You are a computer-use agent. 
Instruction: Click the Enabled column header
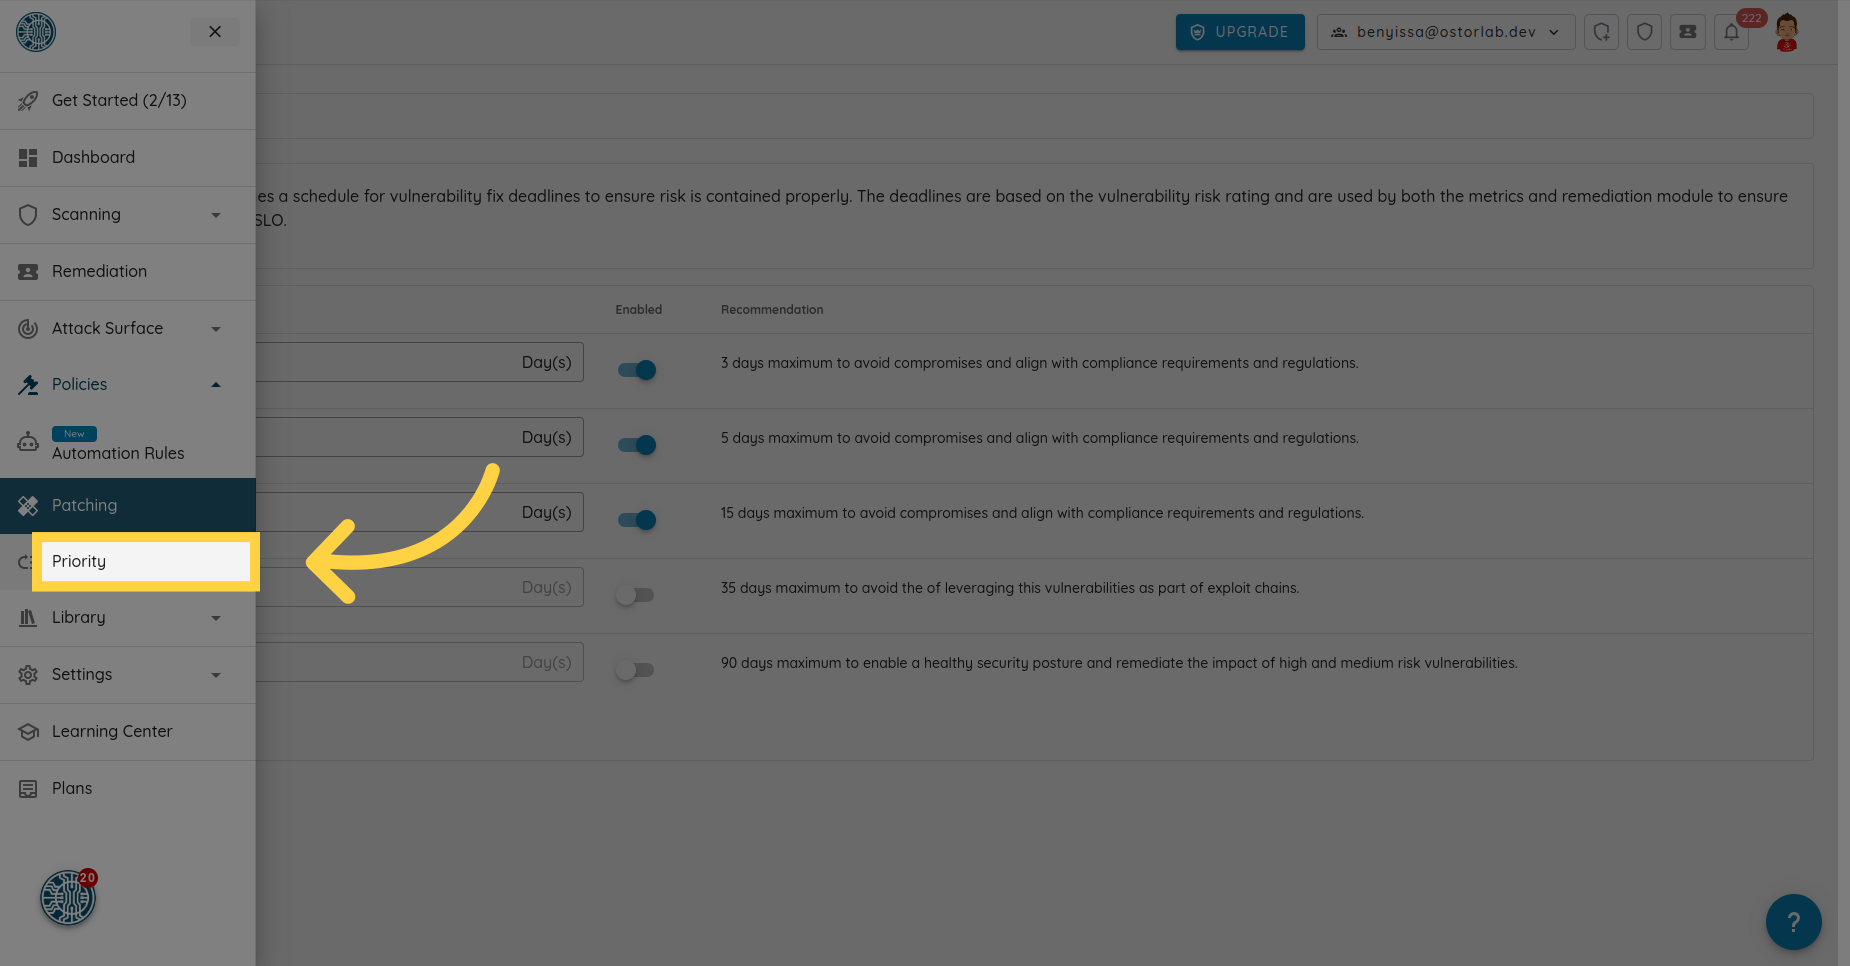point(639,310)
